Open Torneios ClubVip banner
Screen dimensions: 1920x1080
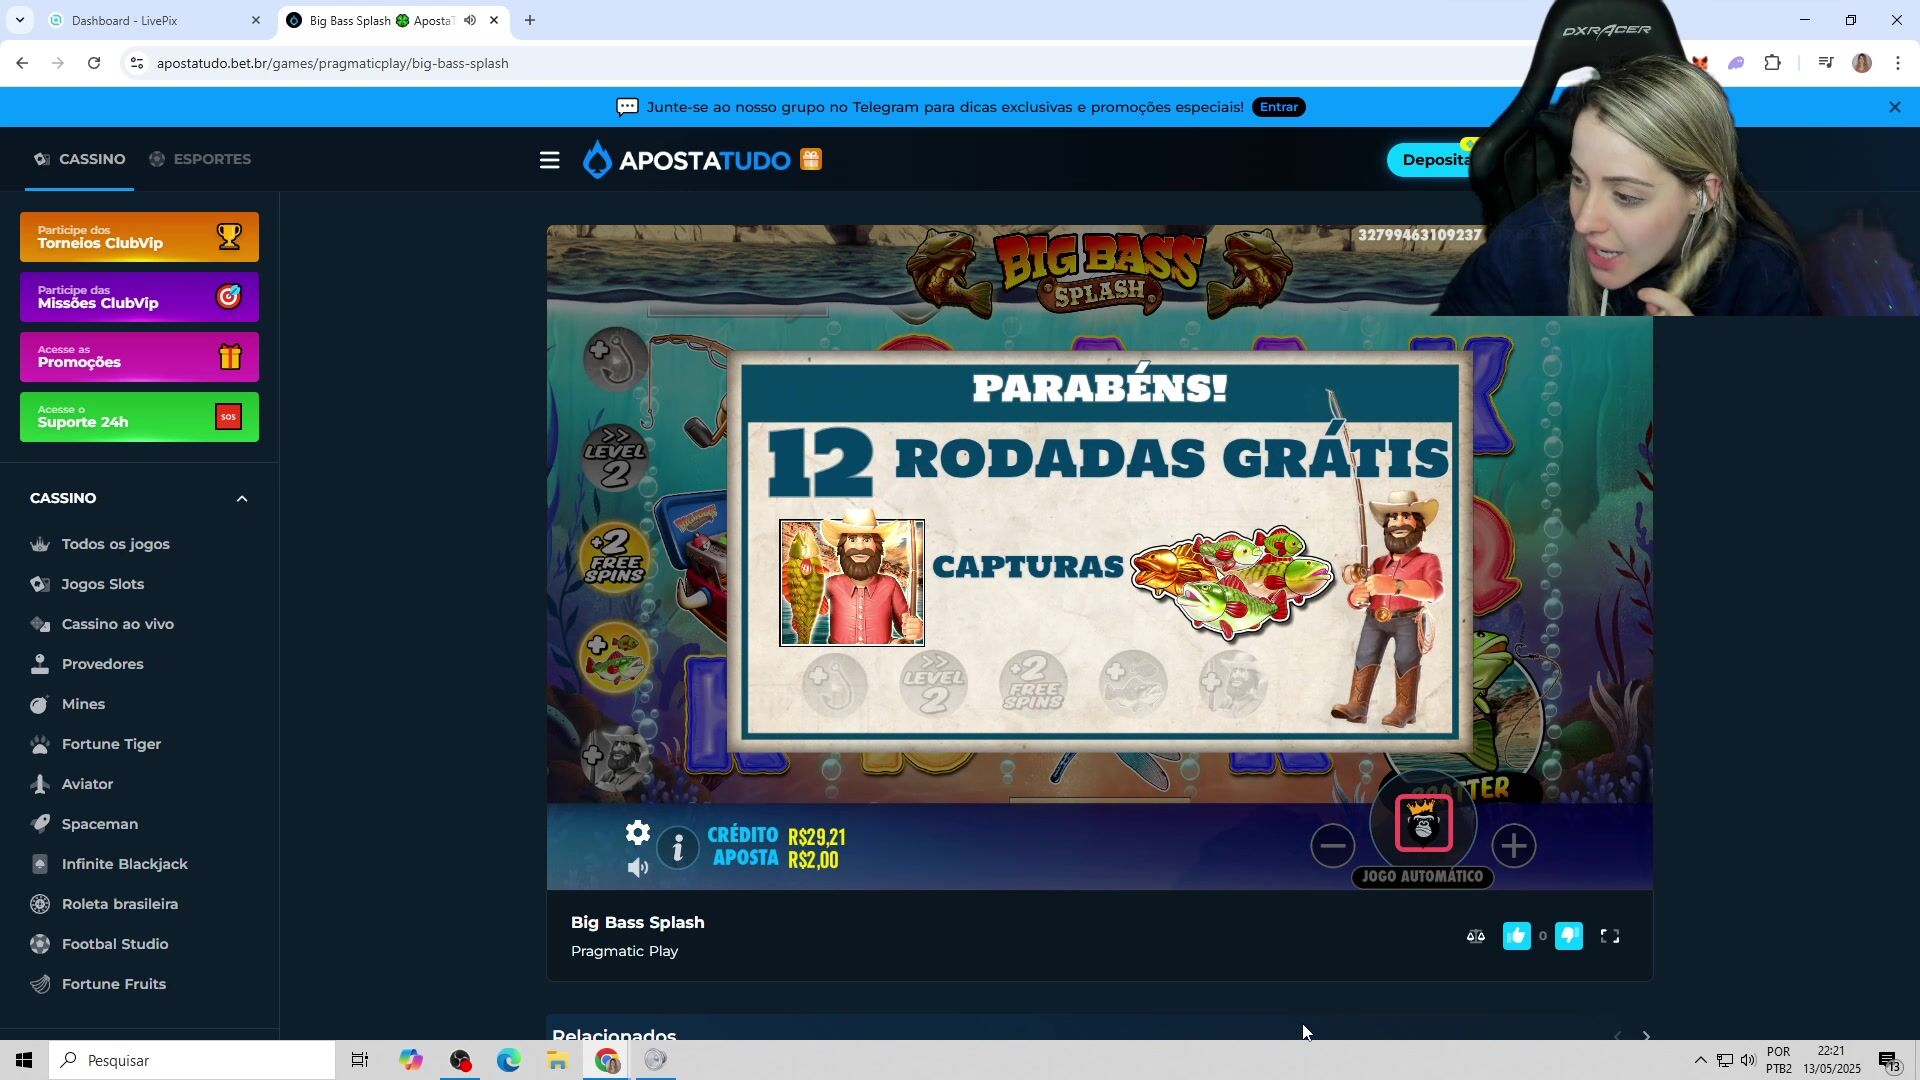pyautogui.click(x=139, y=237)
